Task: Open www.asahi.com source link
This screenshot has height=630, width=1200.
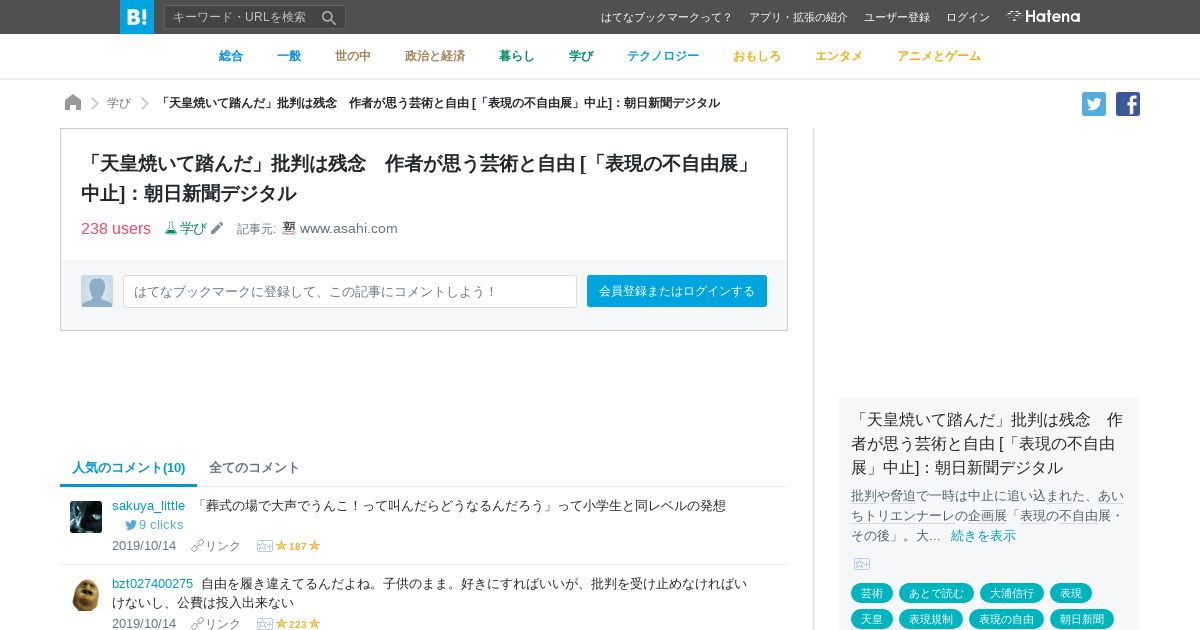Action: click(x=349, y=228)
